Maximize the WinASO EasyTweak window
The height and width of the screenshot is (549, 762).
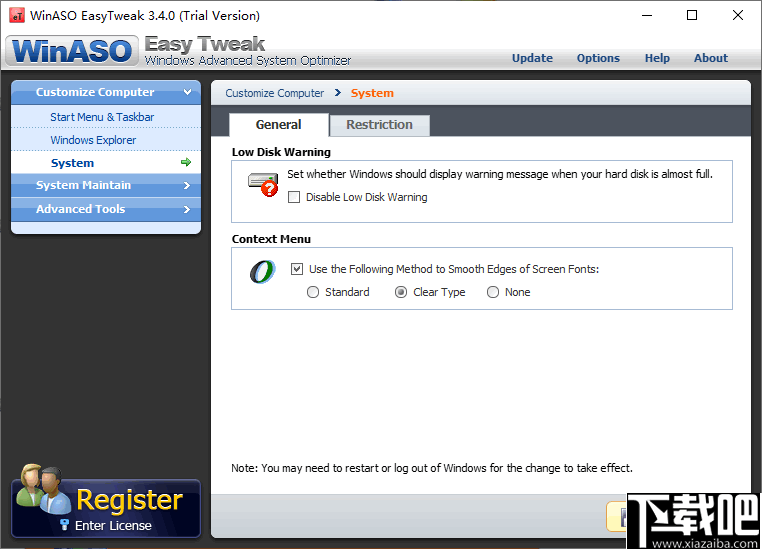click(x=692, y=16)
